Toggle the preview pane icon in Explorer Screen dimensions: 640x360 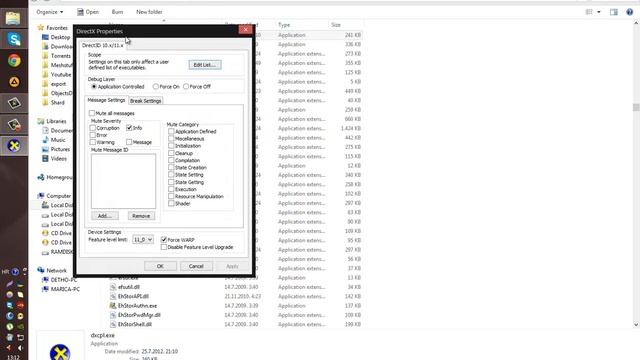point(613,12)
